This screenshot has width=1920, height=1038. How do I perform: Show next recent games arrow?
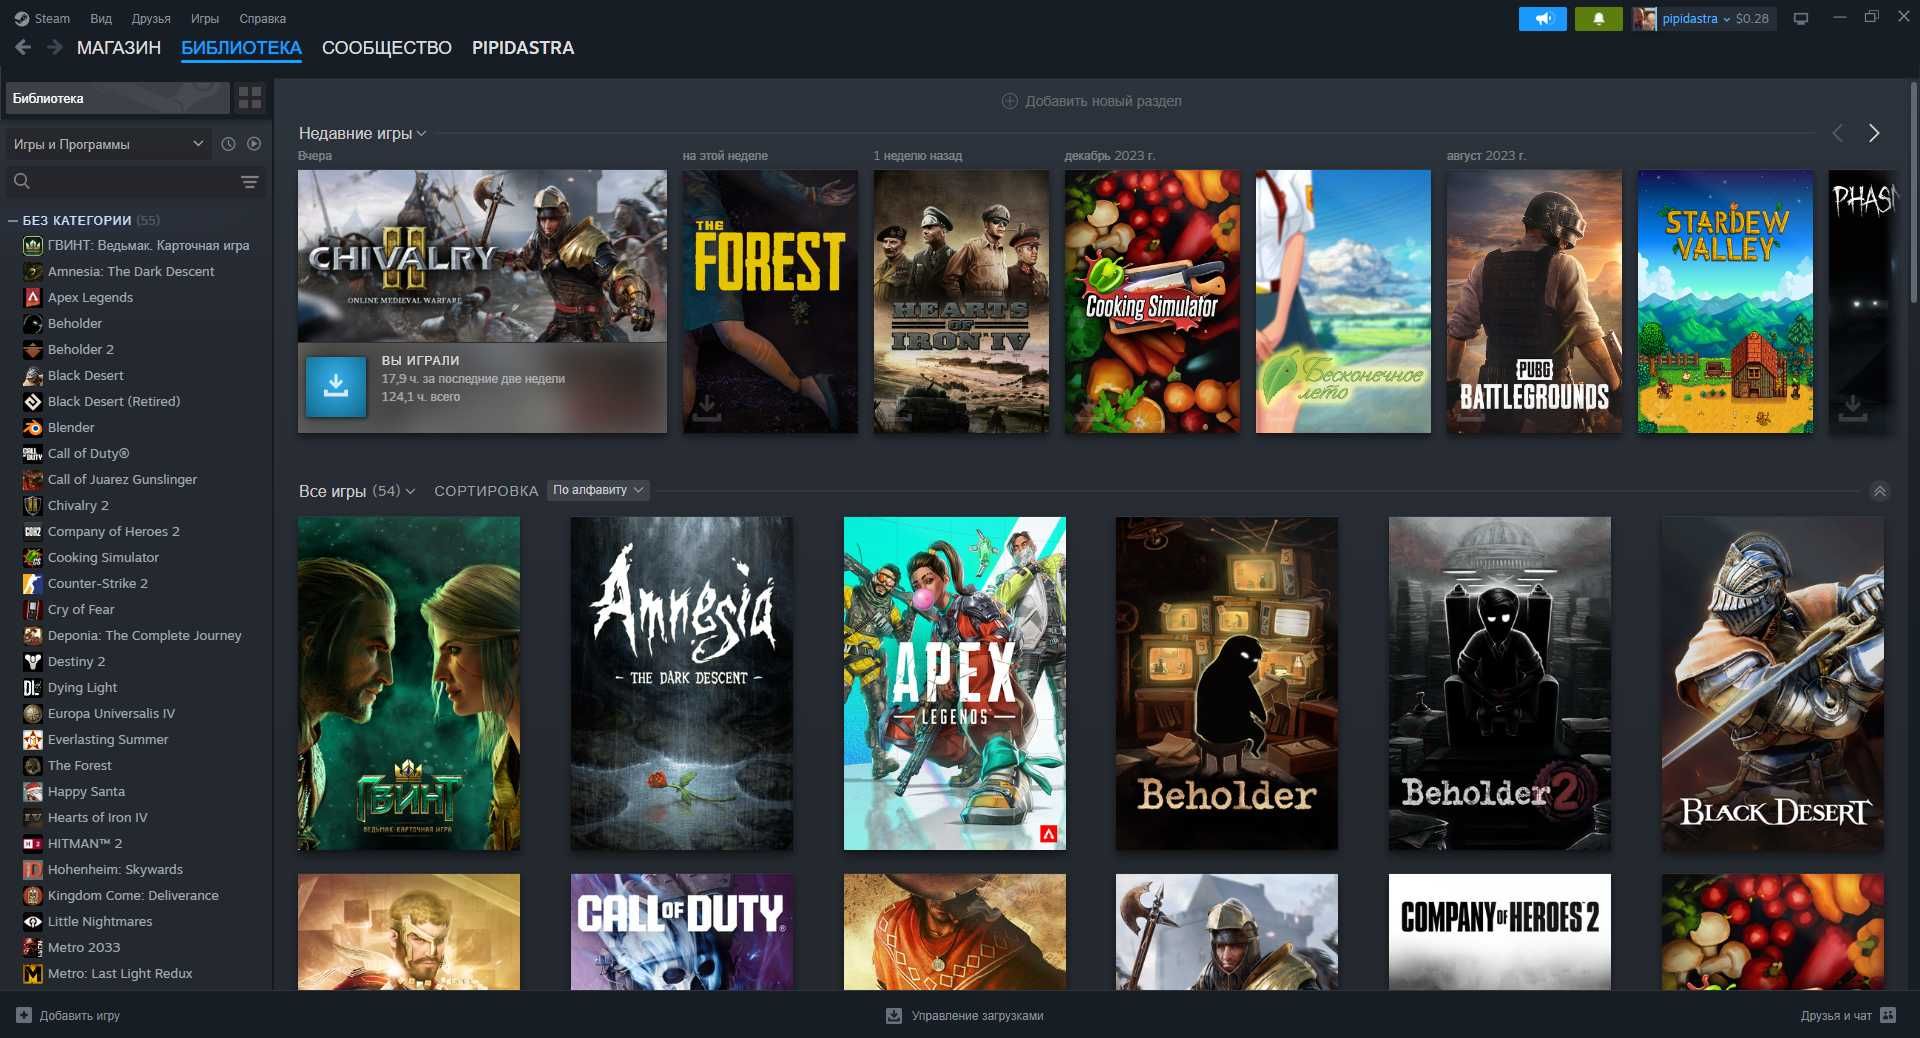[1874, 133]
